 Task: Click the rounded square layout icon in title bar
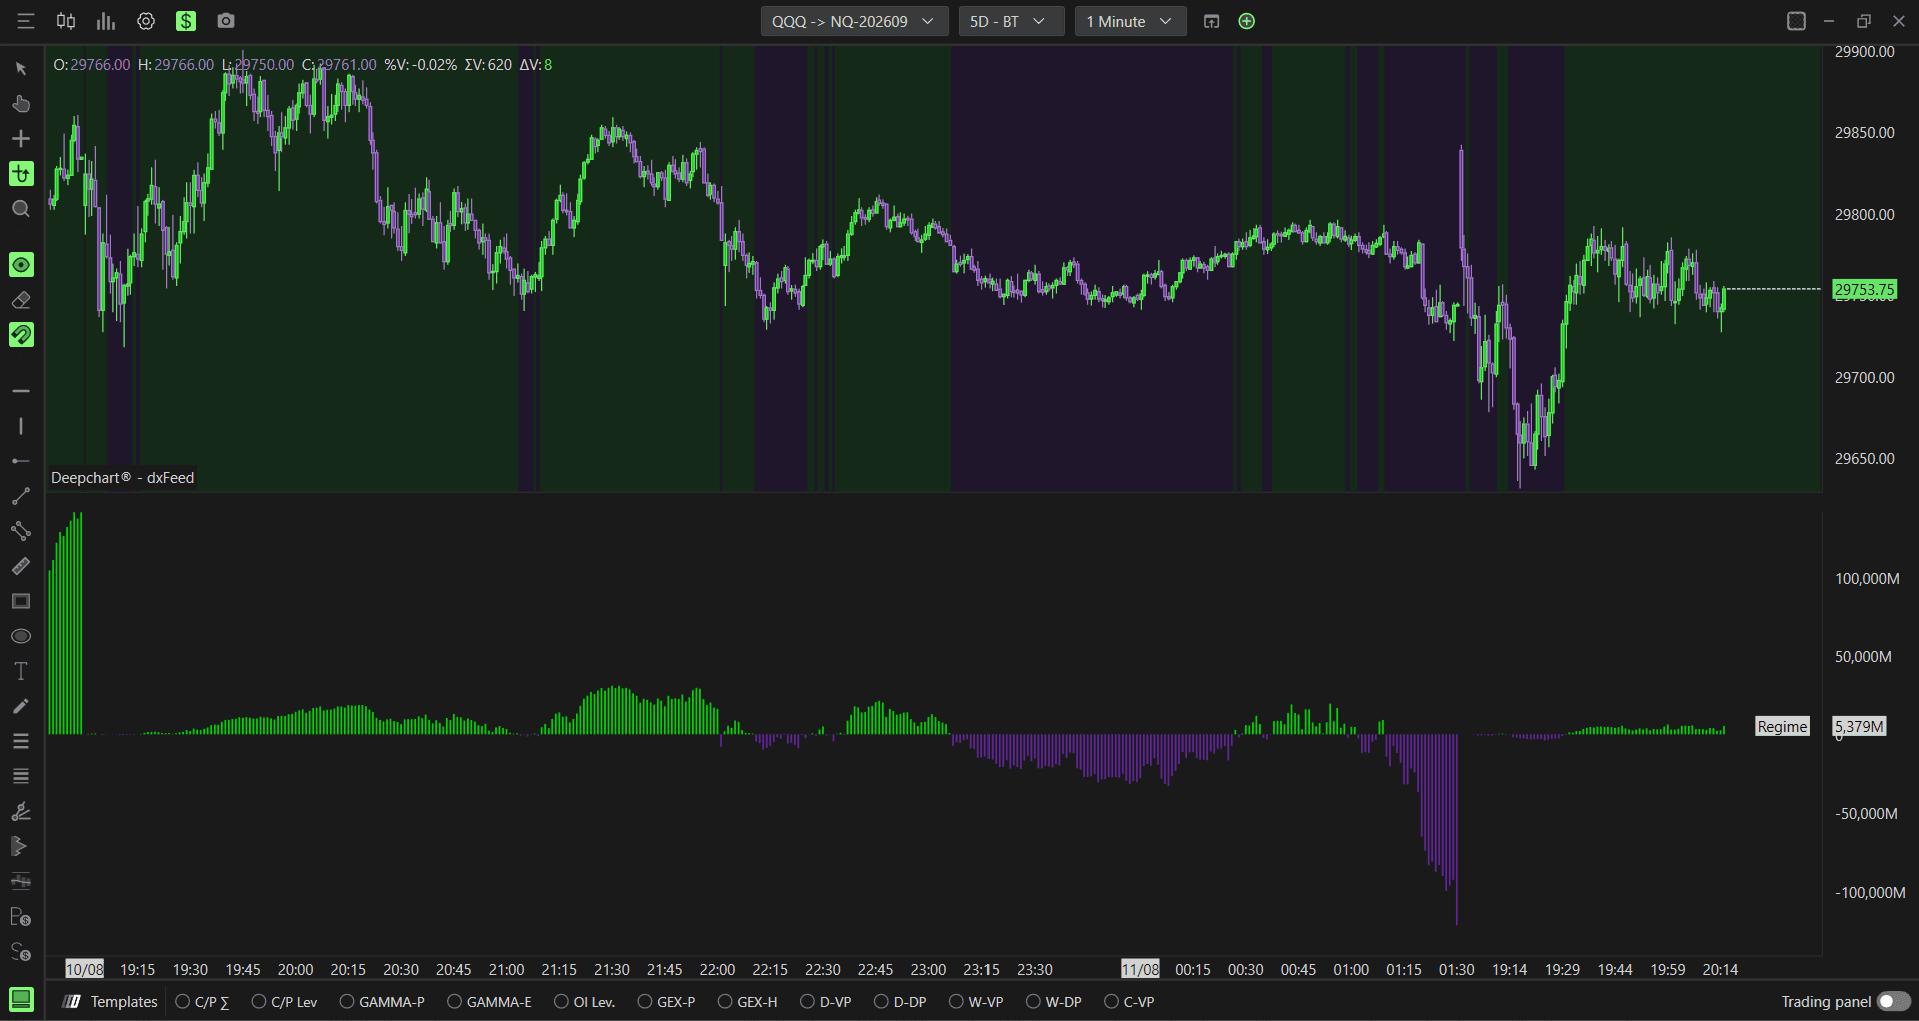1796,21
